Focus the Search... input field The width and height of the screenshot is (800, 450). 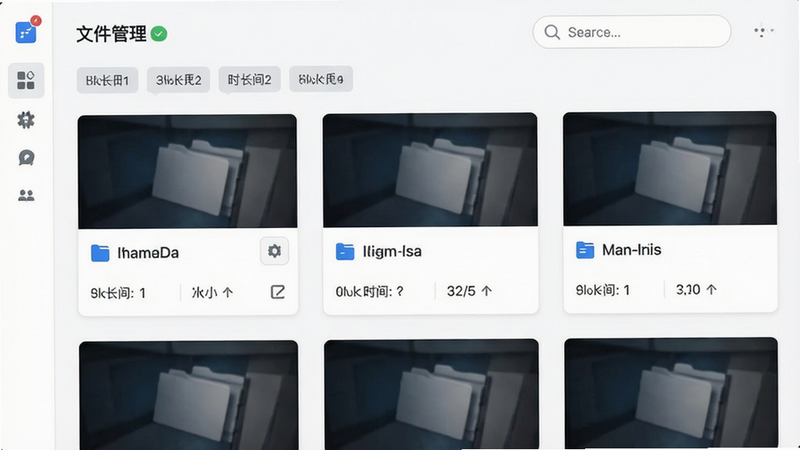(632, 32)
